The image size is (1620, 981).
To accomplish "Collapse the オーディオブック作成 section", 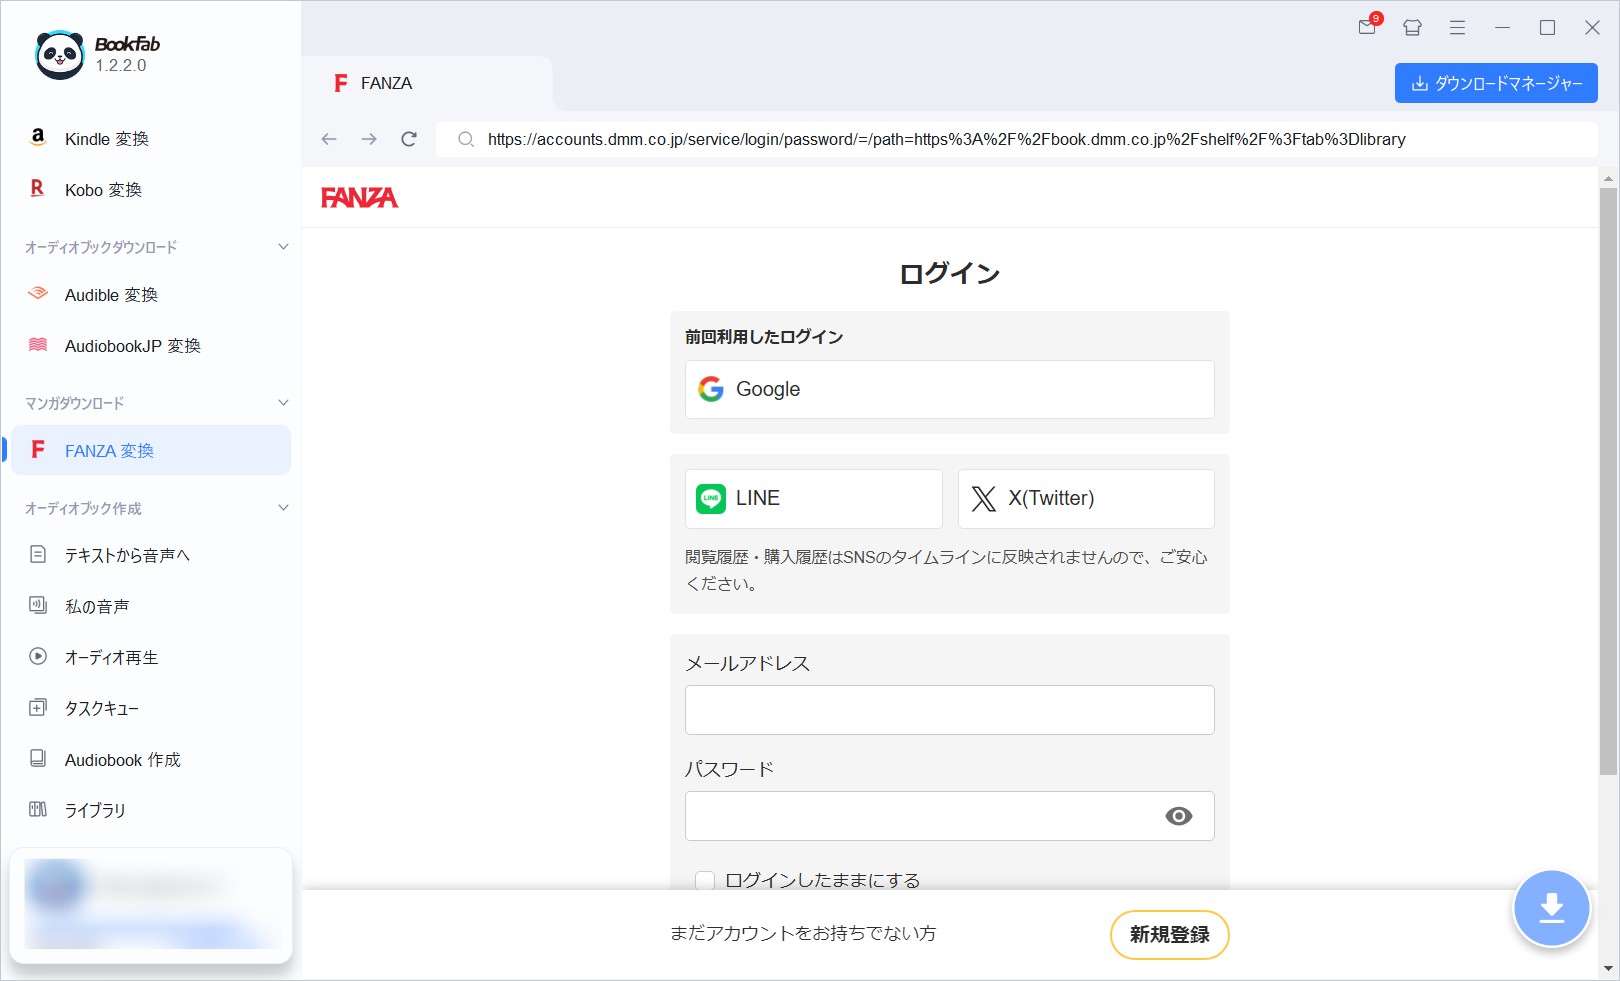I will pyautogui.click(x=283, y=508).
